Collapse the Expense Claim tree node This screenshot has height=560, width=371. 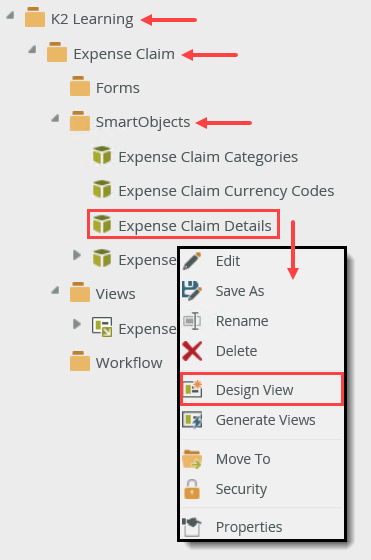point(32,49)
